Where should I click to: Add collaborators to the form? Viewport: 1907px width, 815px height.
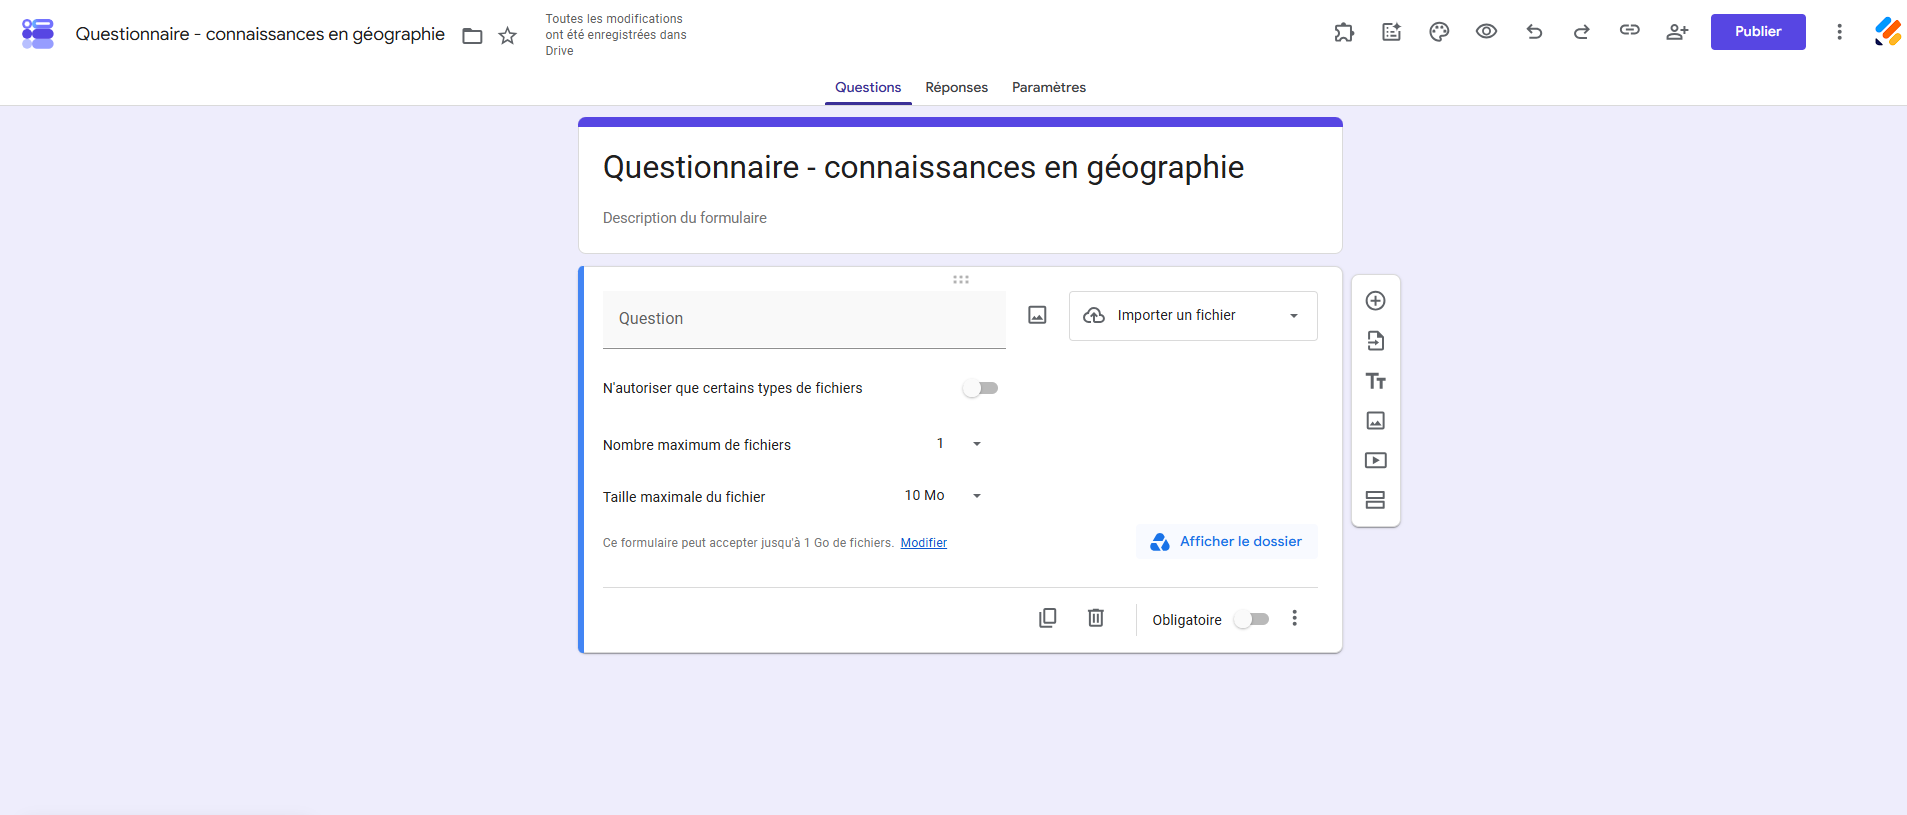coord(1677,32)
